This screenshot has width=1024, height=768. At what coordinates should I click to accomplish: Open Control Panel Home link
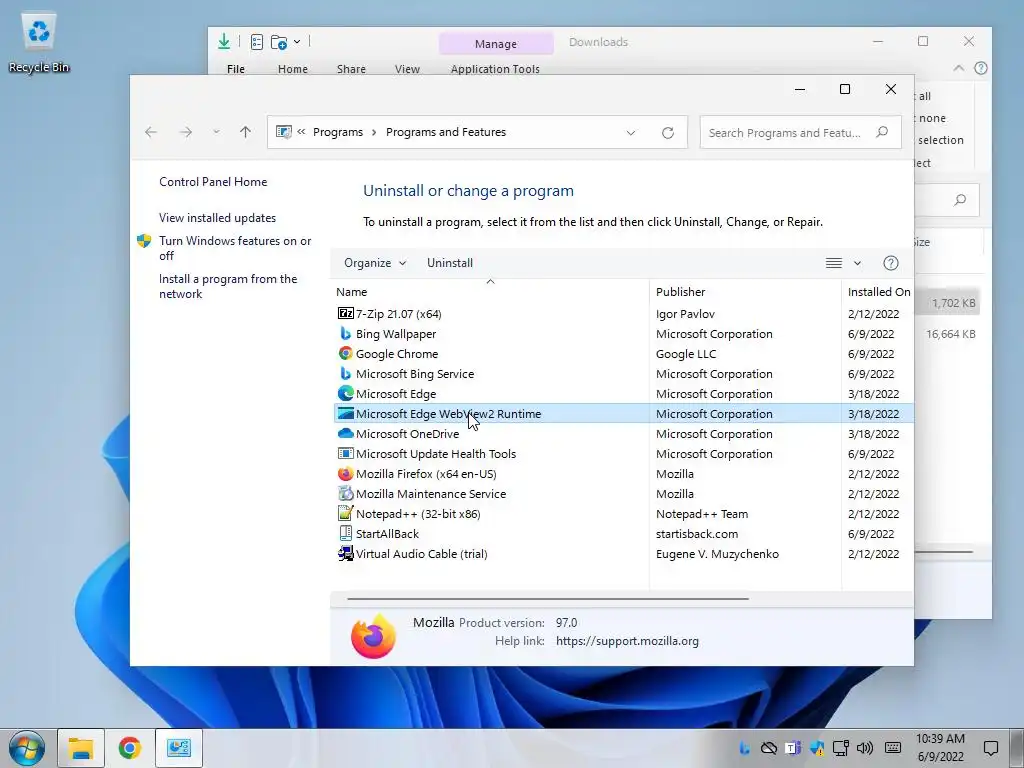[x=213, y=182]
